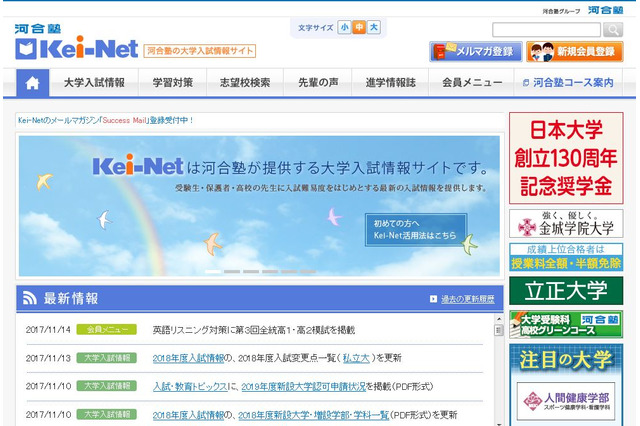
Task: Click the 金城学院大学 banner
Action: coord(566,223)
